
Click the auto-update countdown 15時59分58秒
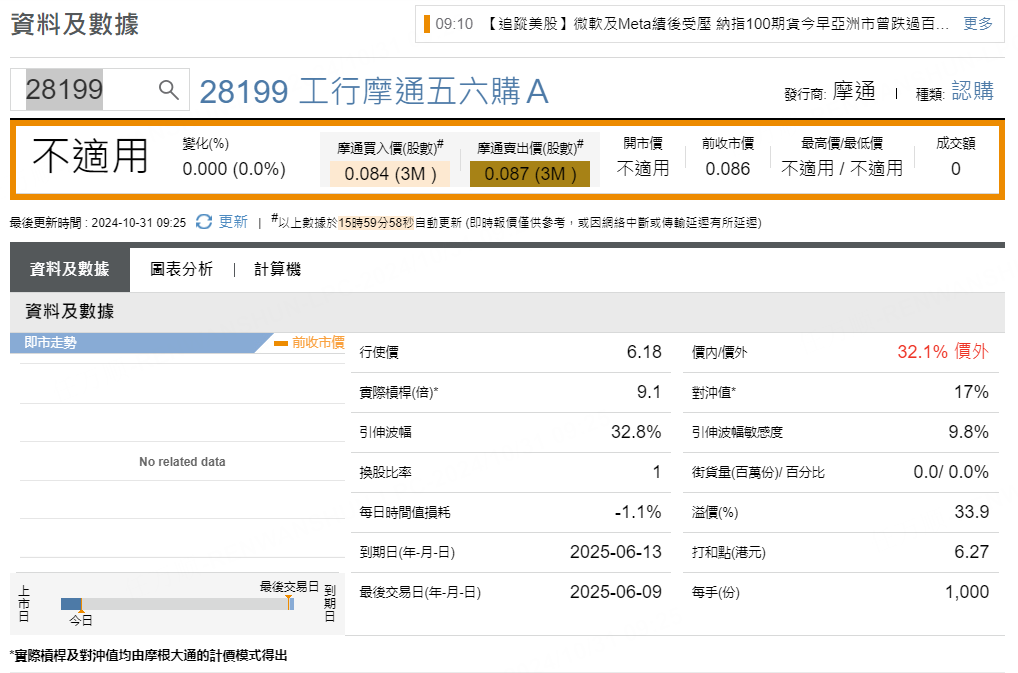376,223
